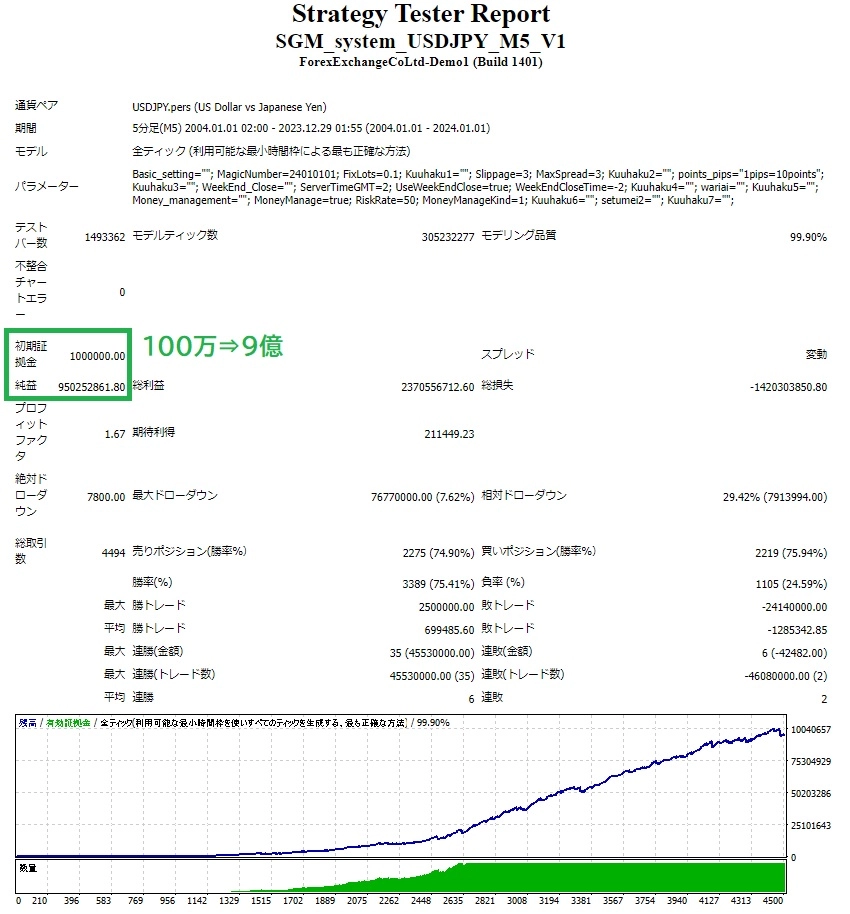Viewport: 850px width, 914px height.
Task: Select the modeling quality 99.90% value
Action: click(x=808, y=237)
